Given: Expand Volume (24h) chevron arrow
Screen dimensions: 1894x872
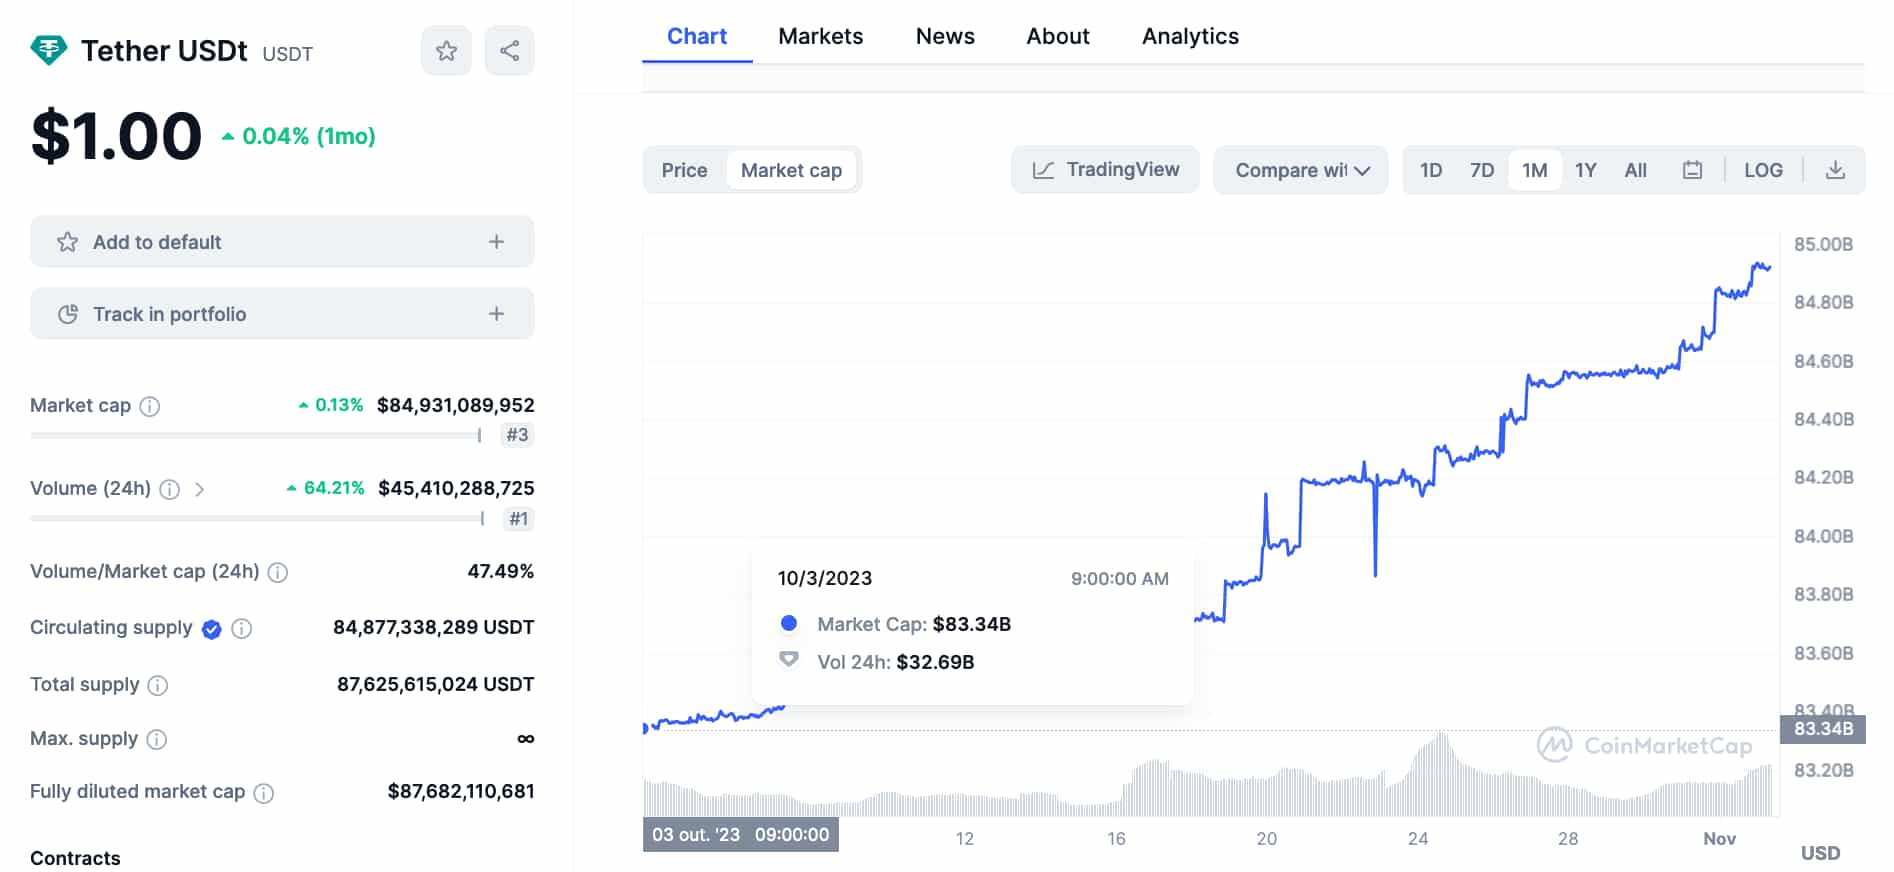Looking at the screenshot, I should [200, 489].
